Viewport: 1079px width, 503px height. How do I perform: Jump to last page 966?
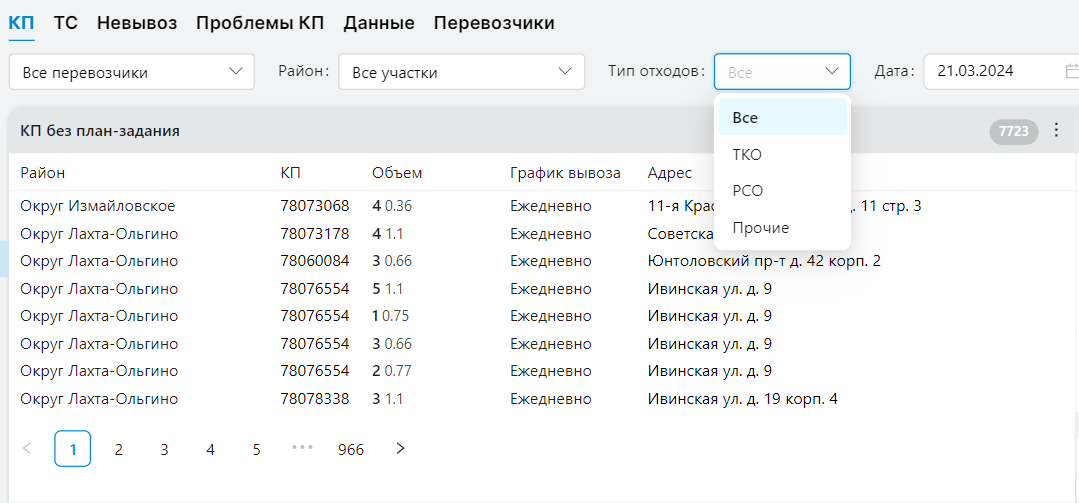351,449
